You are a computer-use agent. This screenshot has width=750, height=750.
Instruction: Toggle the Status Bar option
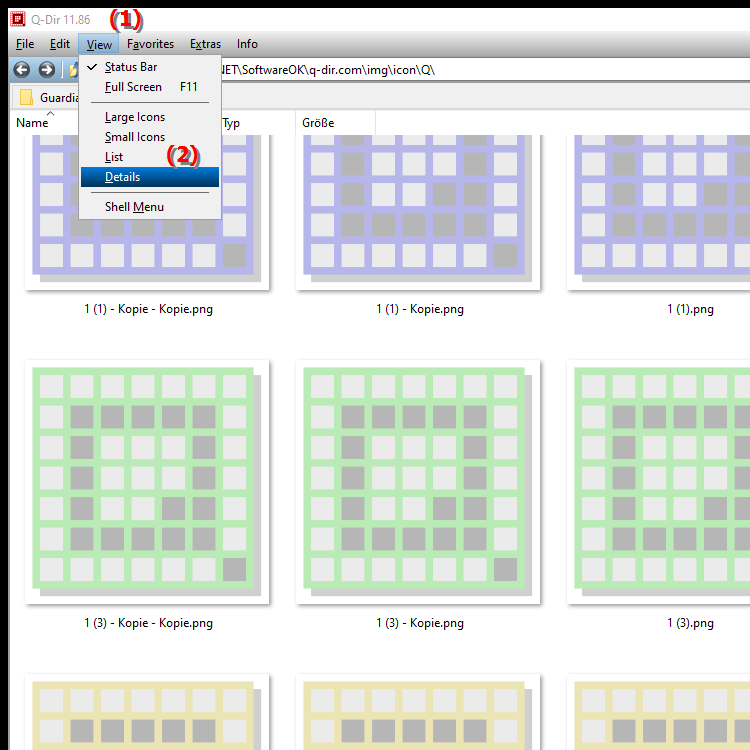150,67
